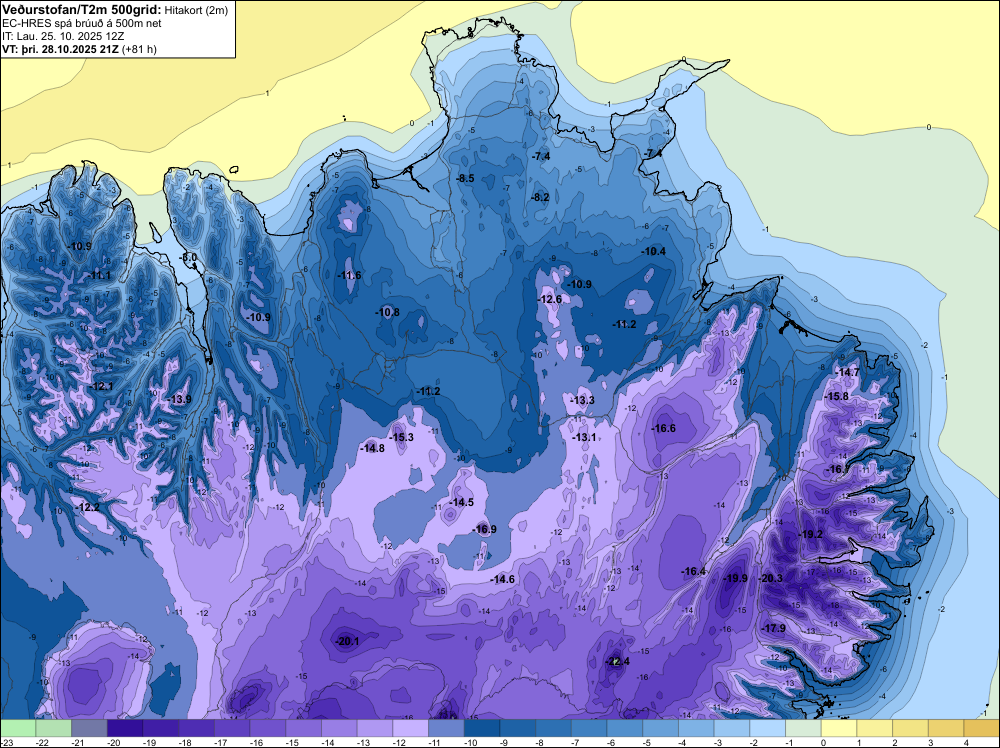
Task: Click the -14.8 temperature label
Action: coord(372,448)
